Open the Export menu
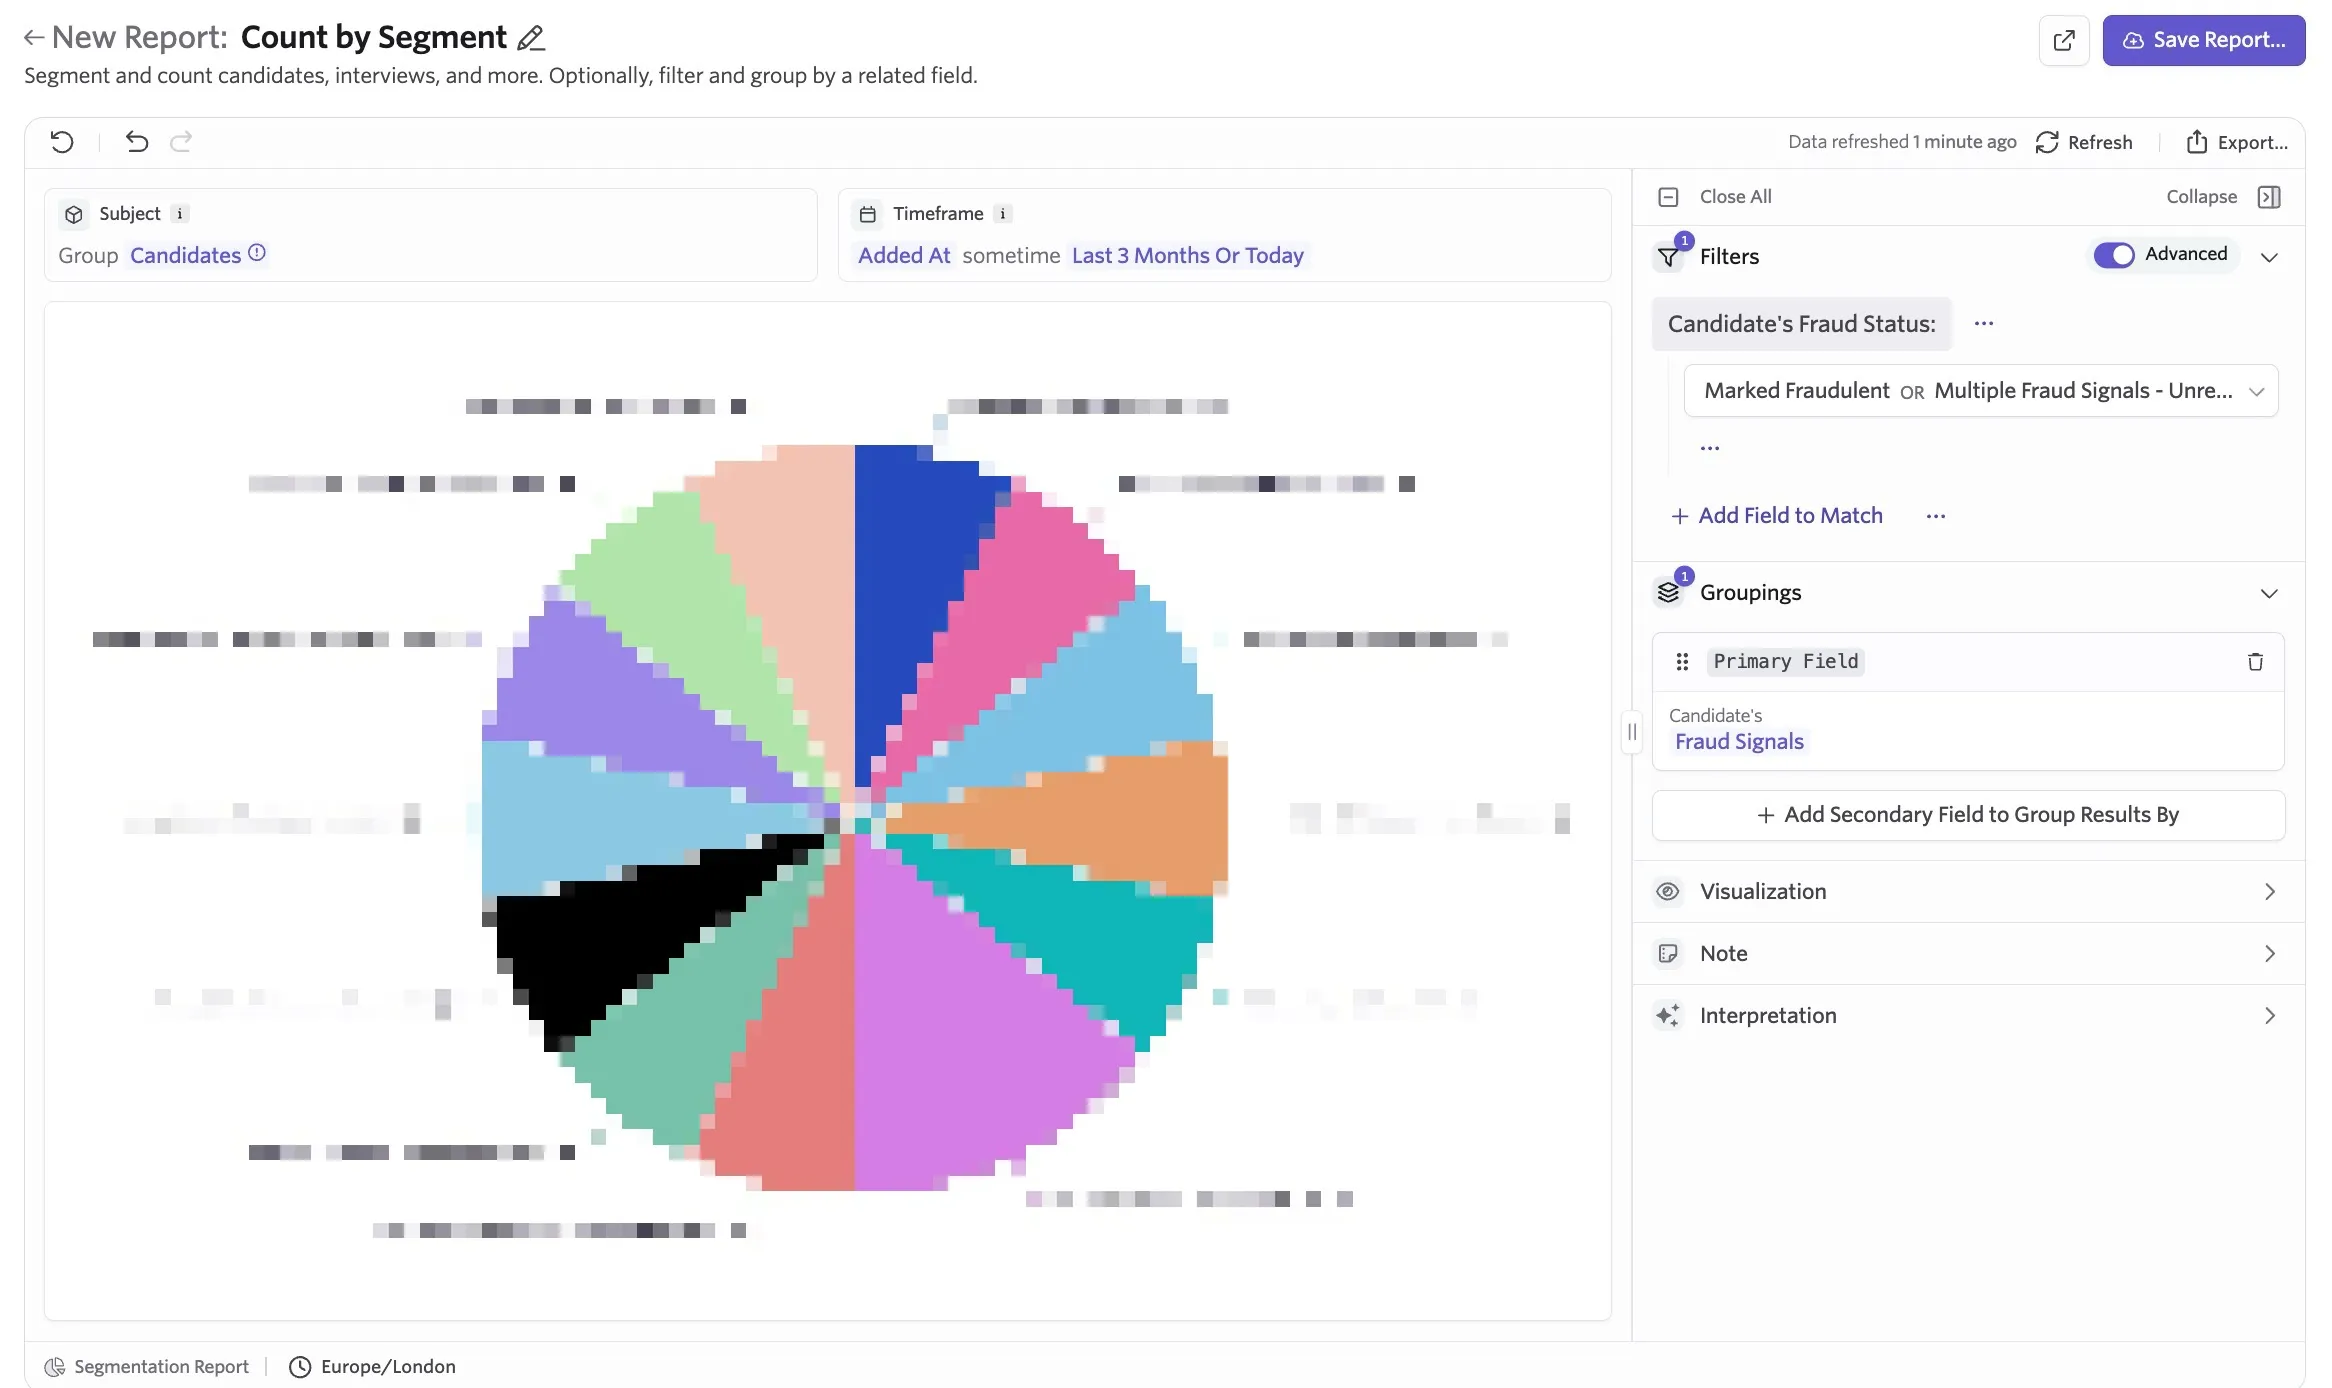 click(x=2236, y=142)
